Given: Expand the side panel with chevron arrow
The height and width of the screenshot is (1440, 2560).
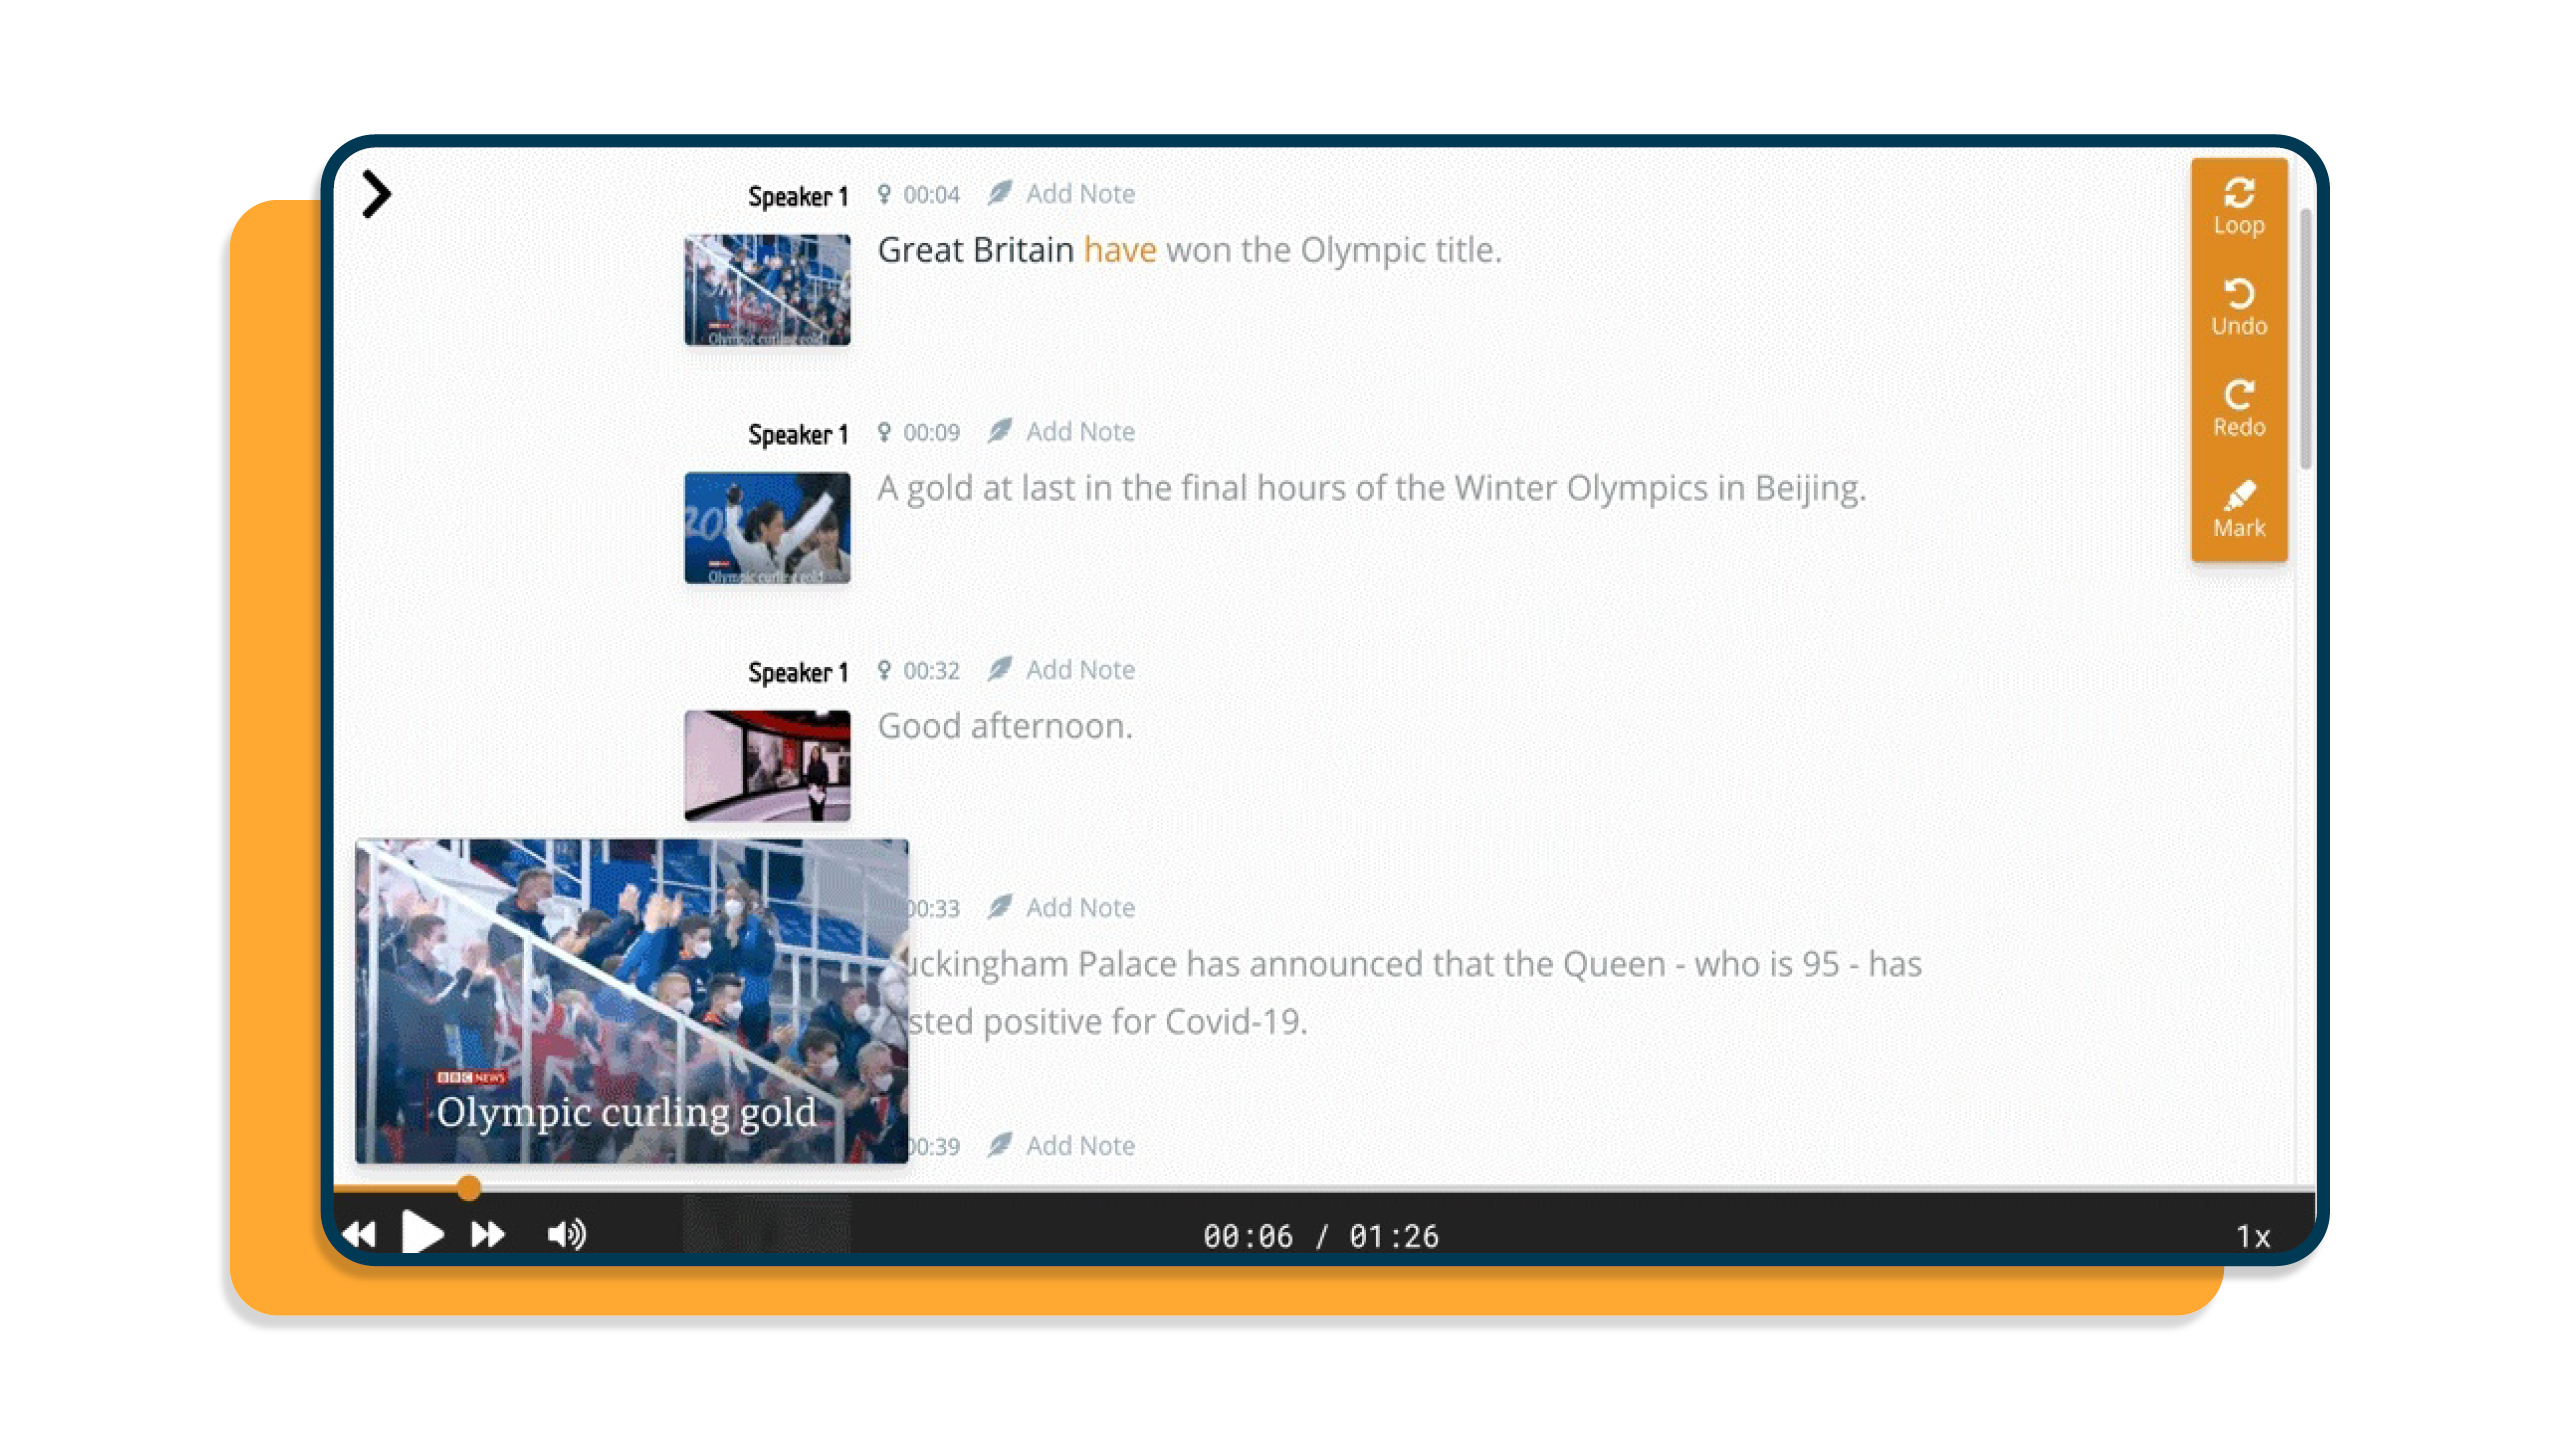Looking at the screenshot, I should [x=376, y=194].
